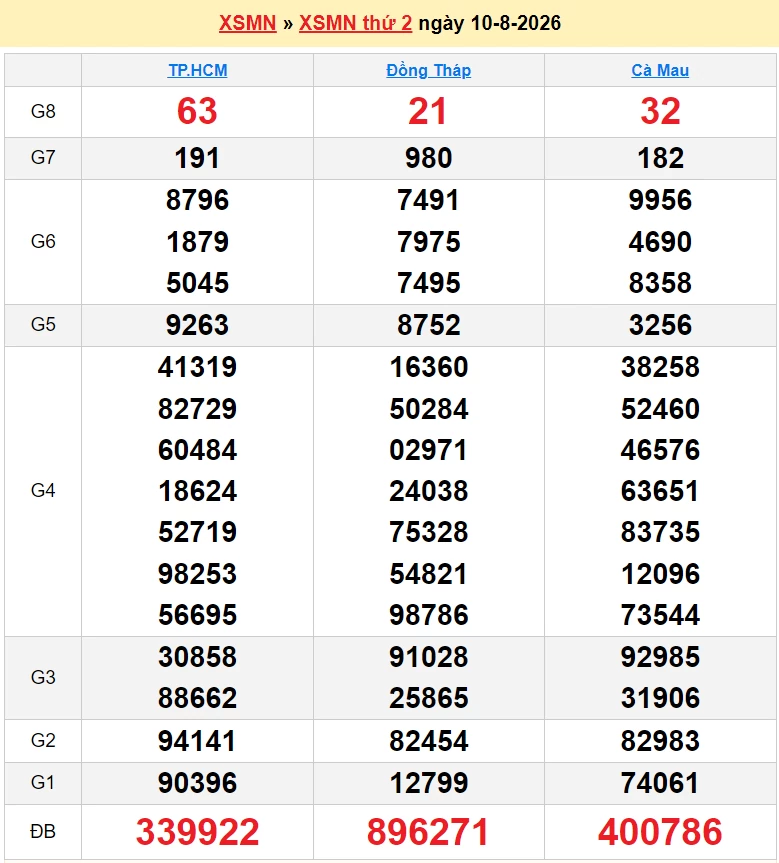Click Đồng Tháp special prize 896271
Screen dimensions: 779x863
click(428, 832)
